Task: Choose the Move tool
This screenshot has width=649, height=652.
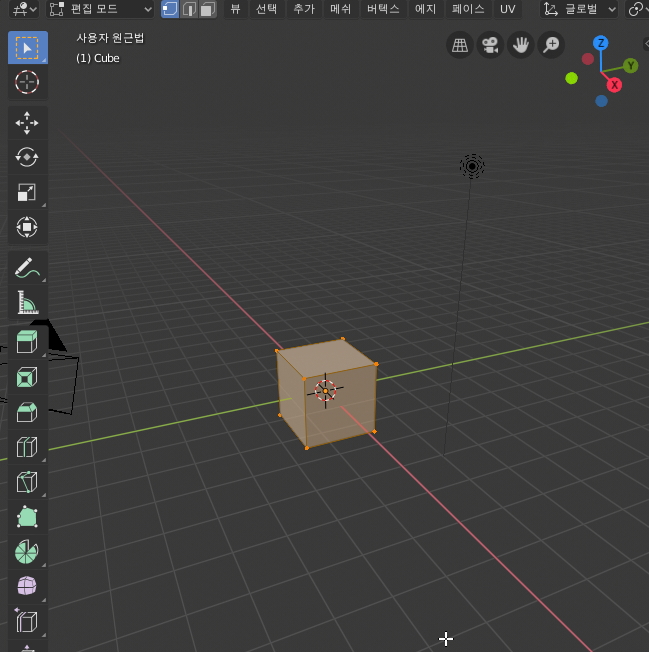Action: [x=27, y=123]
